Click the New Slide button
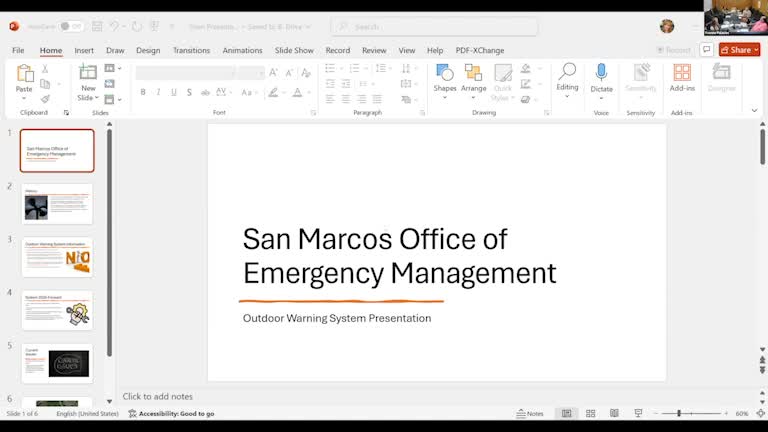The image size is (768, 432). [x=88, y=78]
